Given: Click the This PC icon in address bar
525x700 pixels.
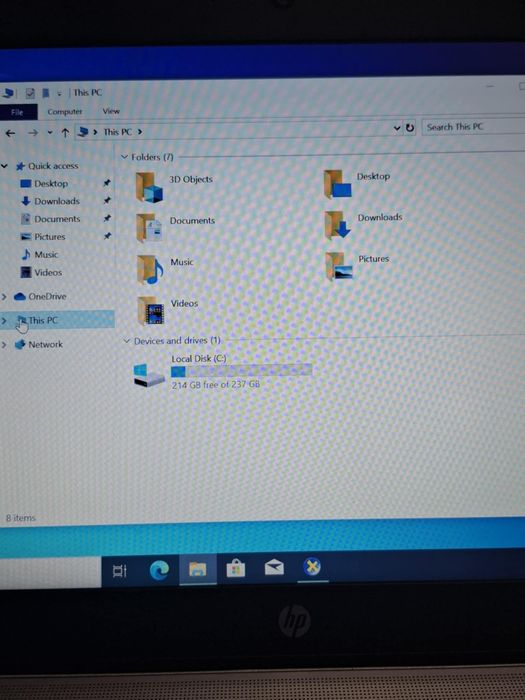Looking at the screenshot, I should click(83, 132).
